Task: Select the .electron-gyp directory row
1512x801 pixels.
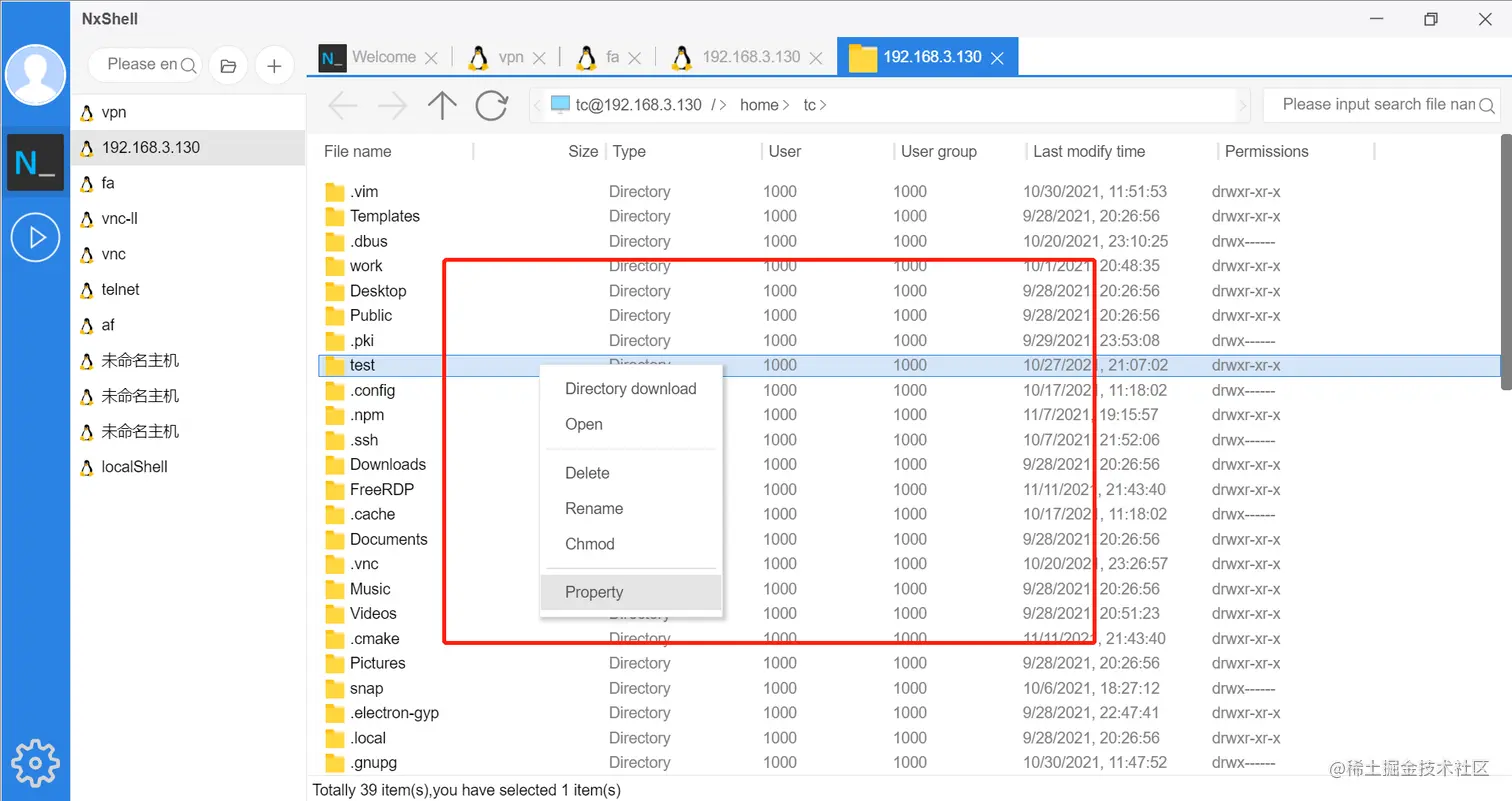Action: coord(909,713)
